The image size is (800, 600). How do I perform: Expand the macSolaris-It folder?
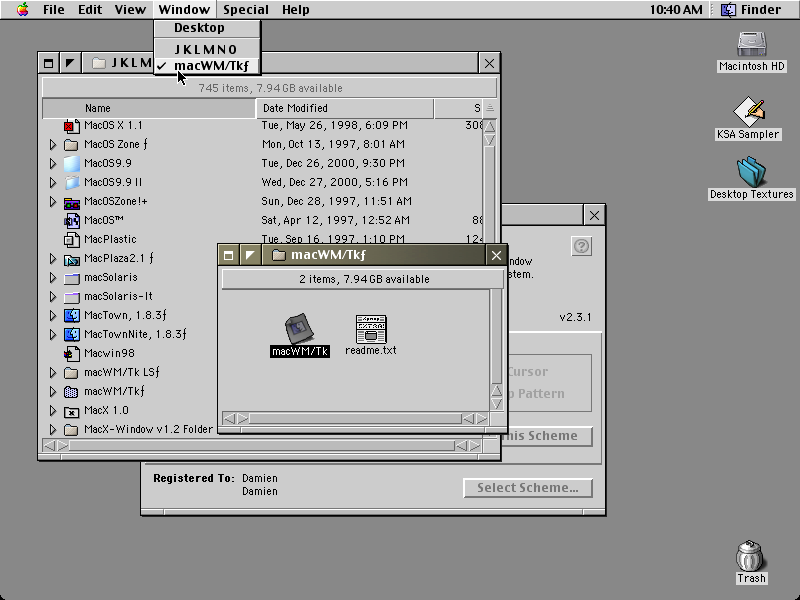coord(53,296)
